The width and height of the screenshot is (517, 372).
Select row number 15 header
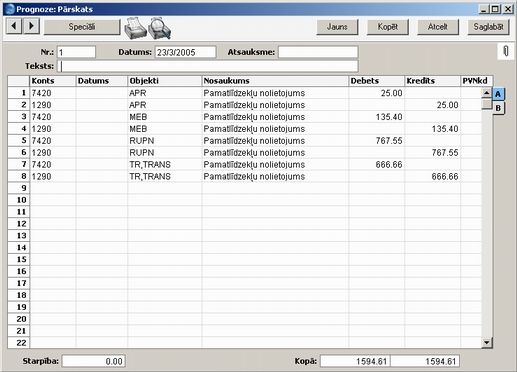19,259
